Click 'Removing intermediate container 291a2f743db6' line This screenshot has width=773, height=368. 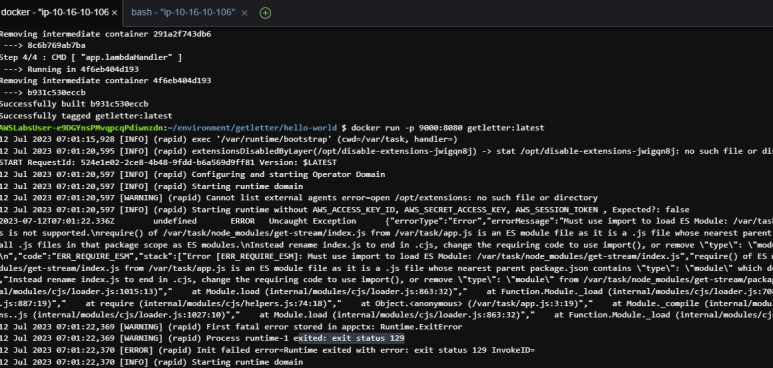[105, 34]
